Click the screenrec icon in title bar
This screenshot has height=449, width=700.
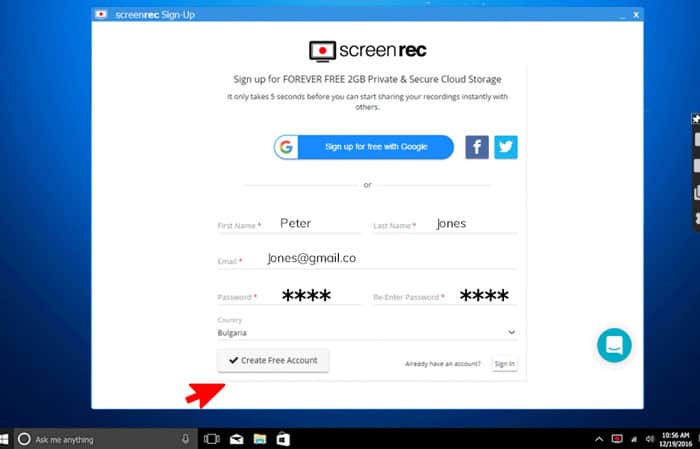(101, 14)
